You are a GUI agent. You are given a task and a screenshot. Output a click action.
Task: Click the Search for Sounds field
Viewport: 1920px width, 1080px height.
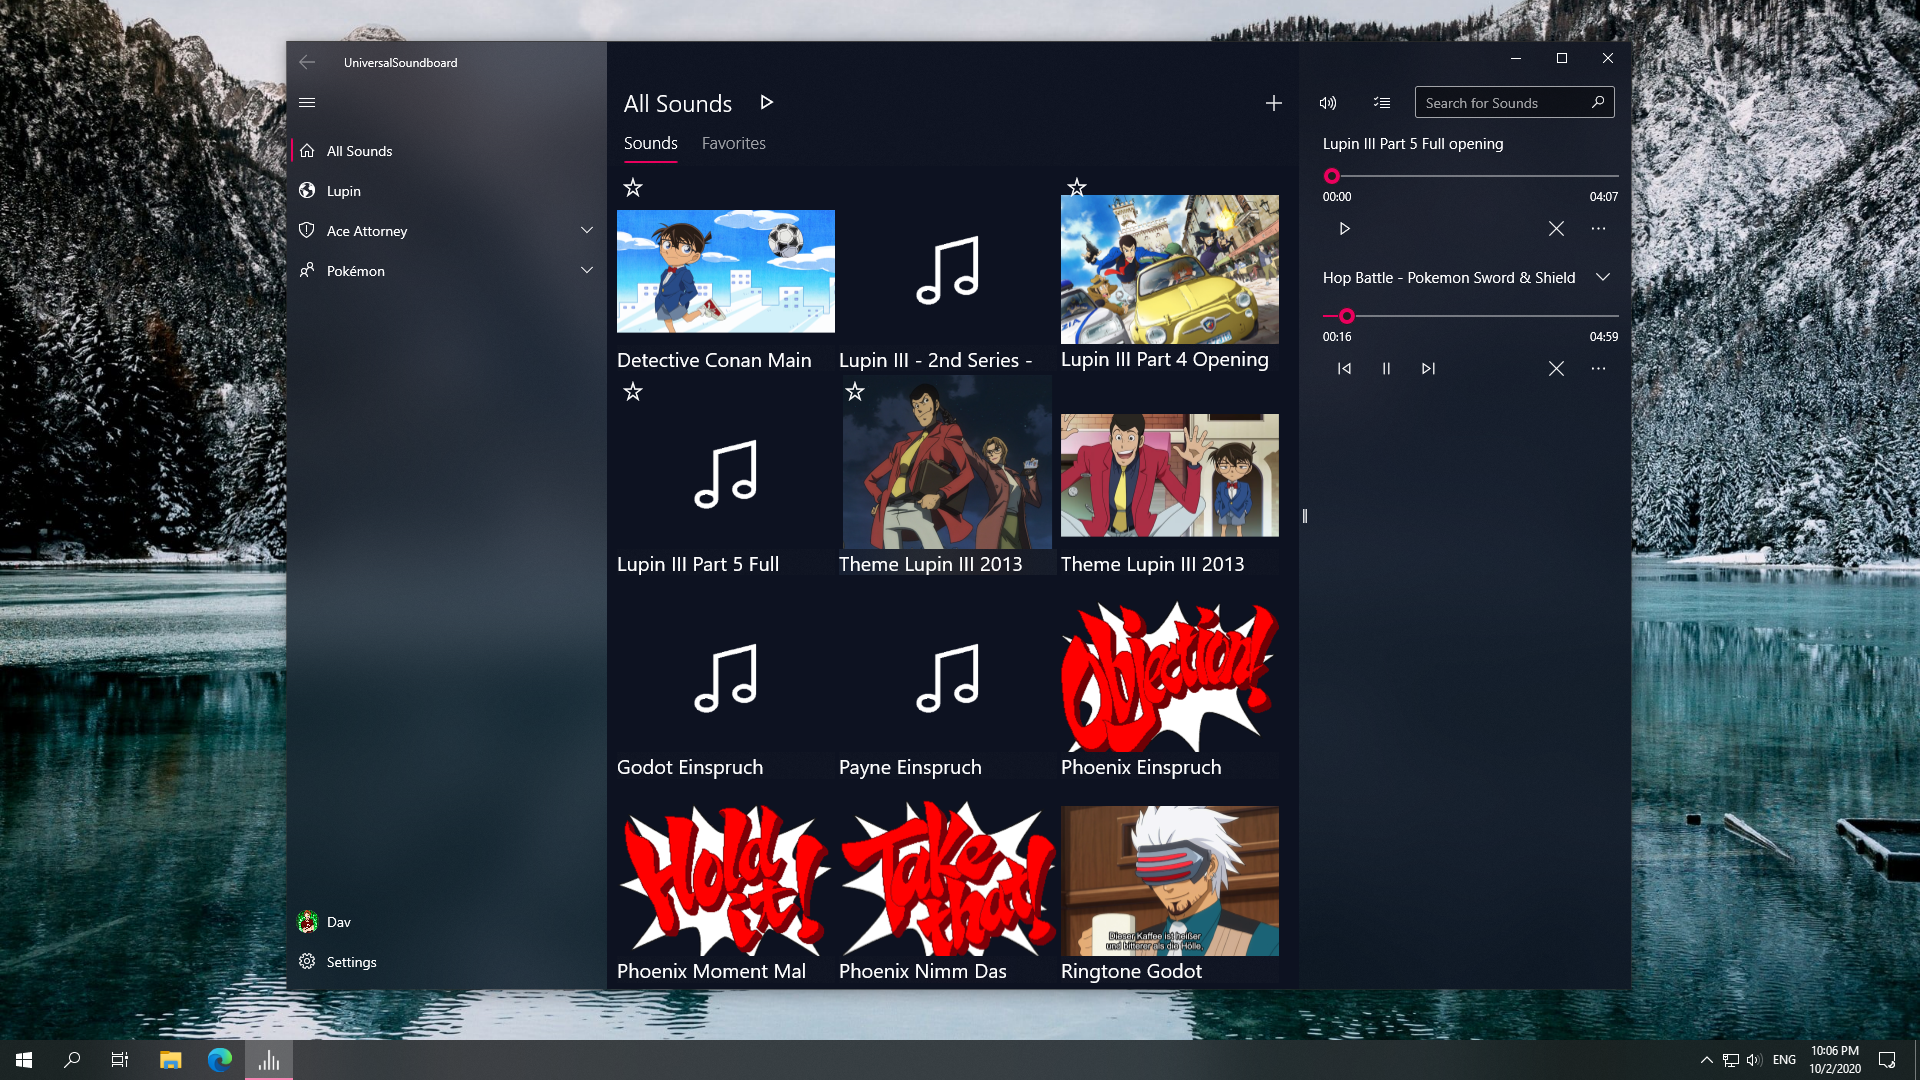tap(1500, 103)
